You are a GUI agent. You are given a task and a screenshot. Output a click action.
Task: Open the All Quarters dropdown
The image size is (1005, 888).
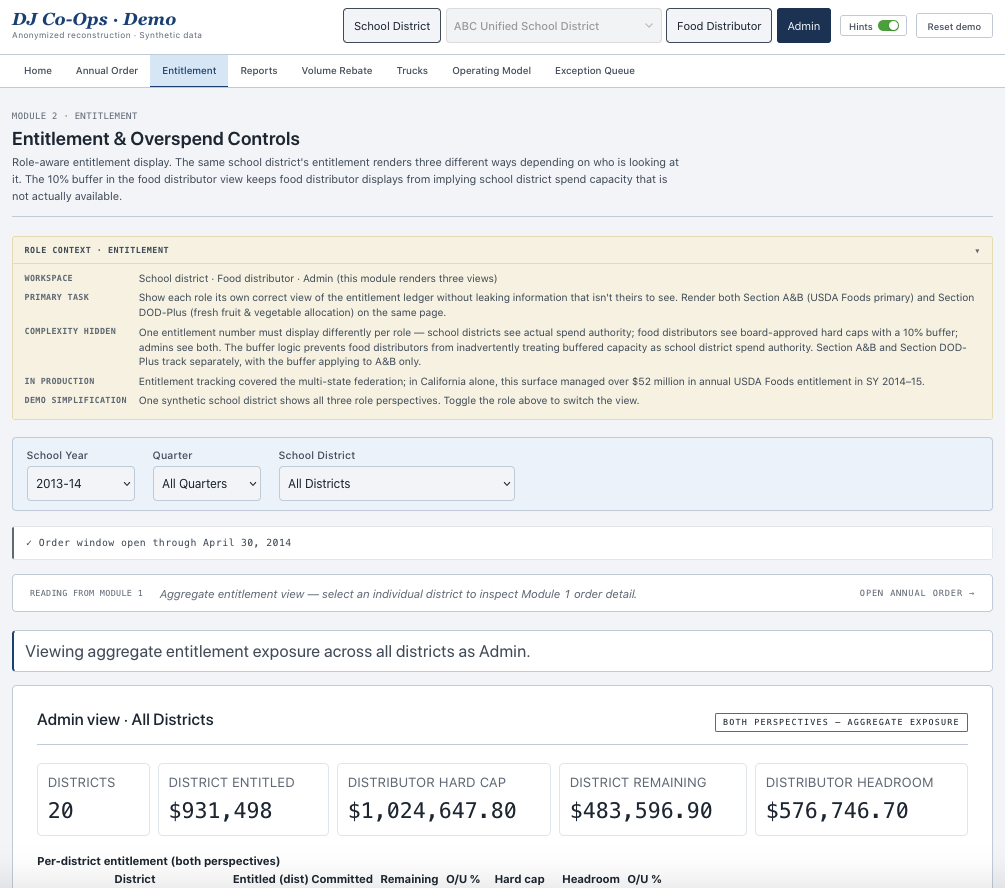click(x=206, y=483)
